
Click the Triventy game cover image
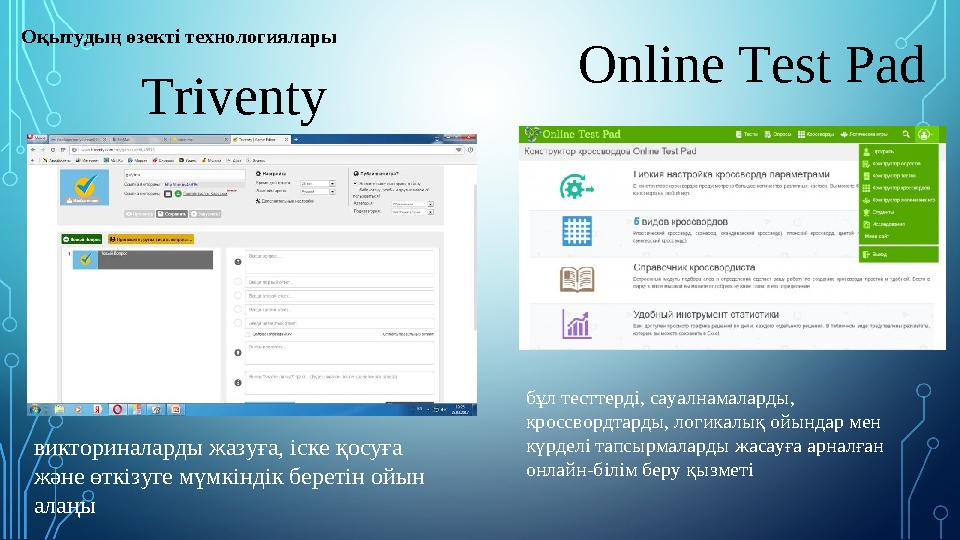[84, 187]
